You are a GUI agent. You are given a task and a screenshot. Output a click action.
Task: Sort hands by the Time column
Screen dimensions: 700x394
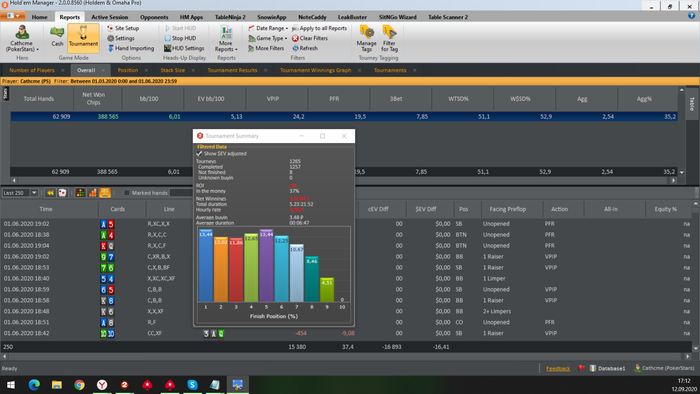46,209
